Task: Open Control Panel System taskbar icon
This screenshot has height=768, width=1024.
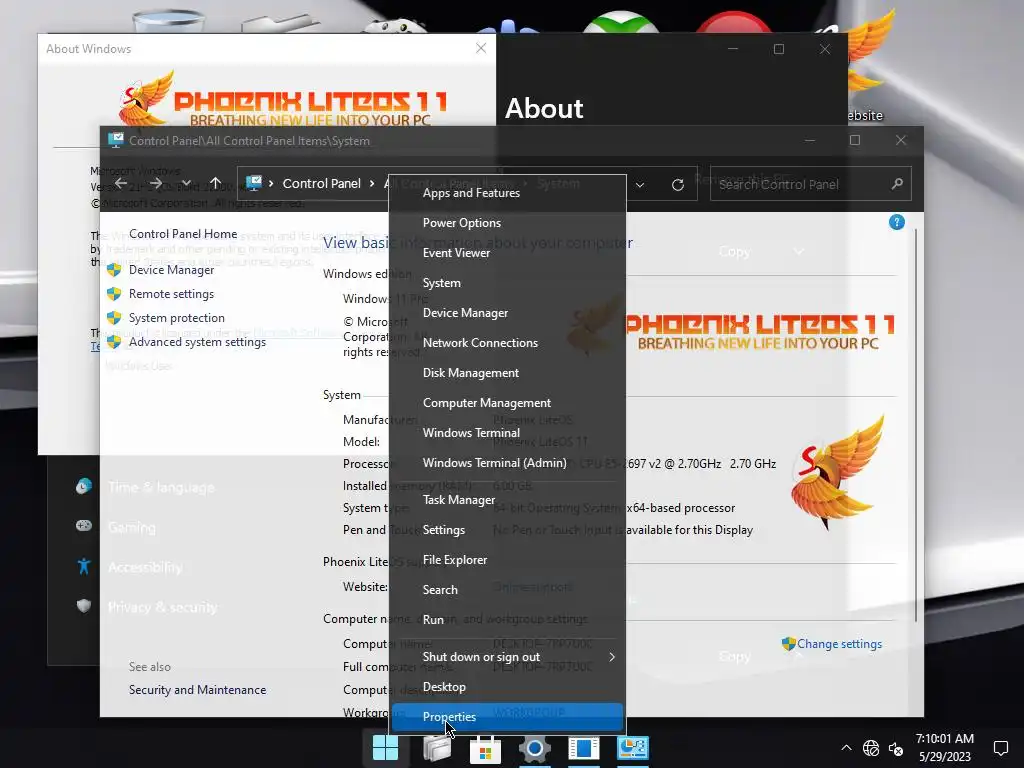Action: [x=633, y=748]
